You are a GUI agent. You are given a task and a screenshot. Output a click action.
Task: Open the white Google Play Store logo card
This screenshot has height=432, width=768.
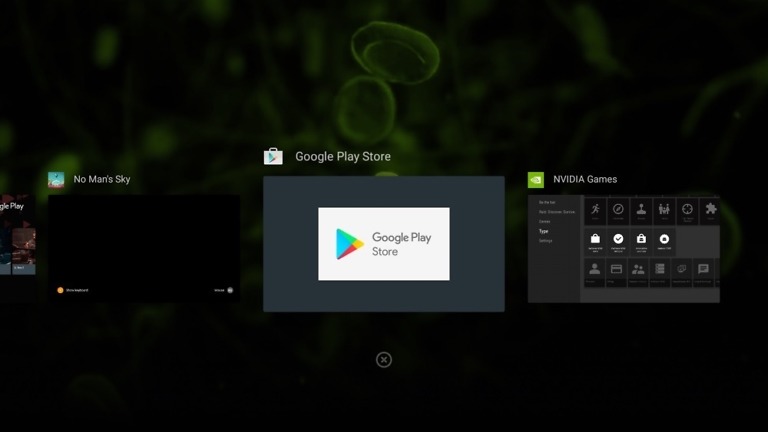(384, 244)
